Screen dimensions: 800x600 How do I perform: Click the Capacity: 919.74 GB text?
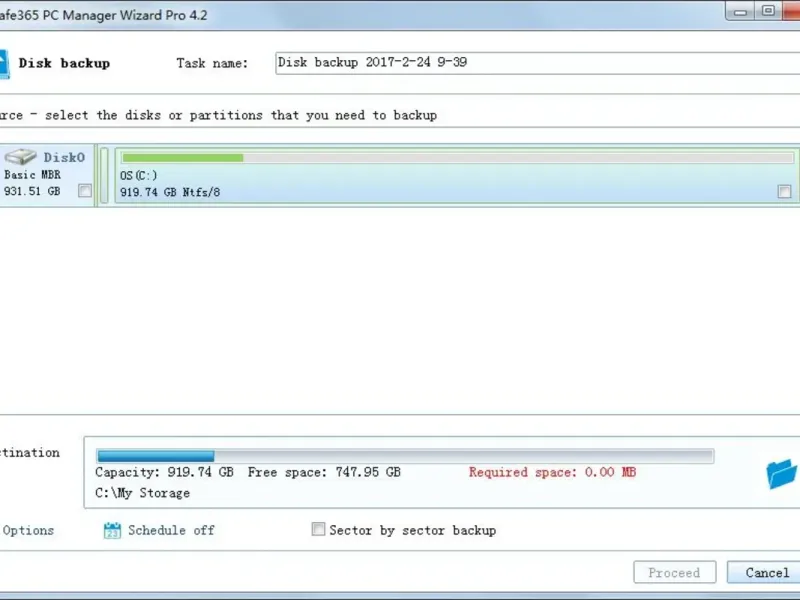click(x=164, y=472)
